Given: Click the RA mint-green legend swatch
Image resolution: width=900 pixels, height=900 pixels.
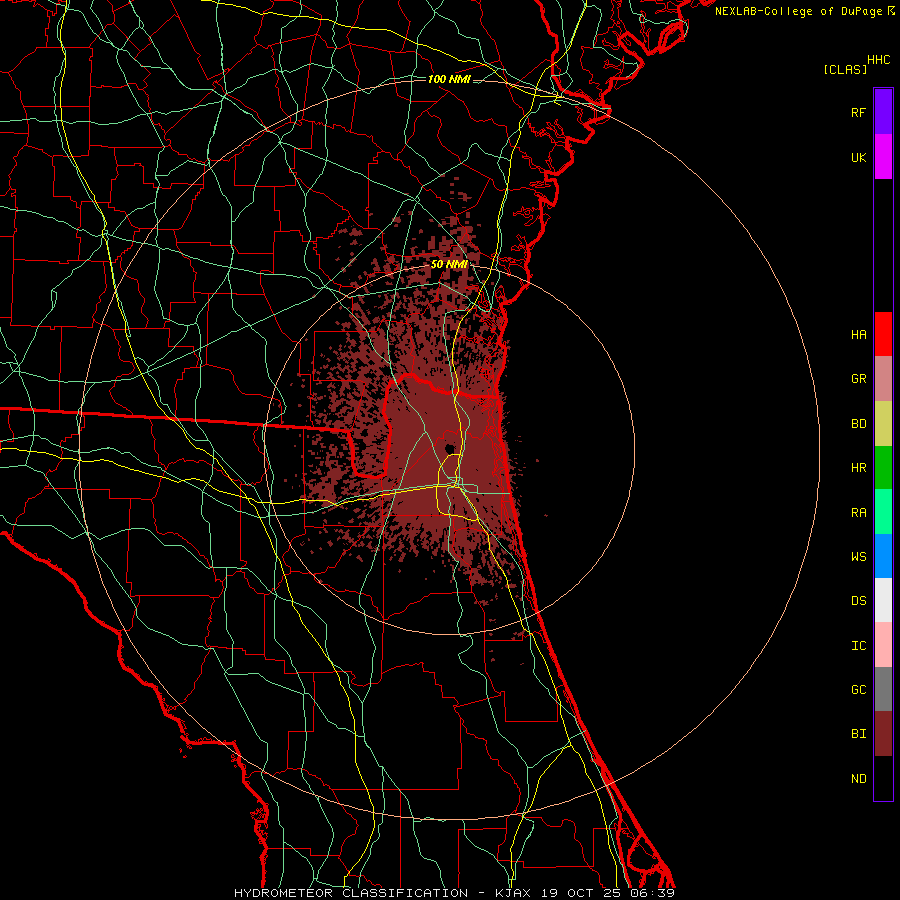Looking at the screenshot, I should [883, 512].
